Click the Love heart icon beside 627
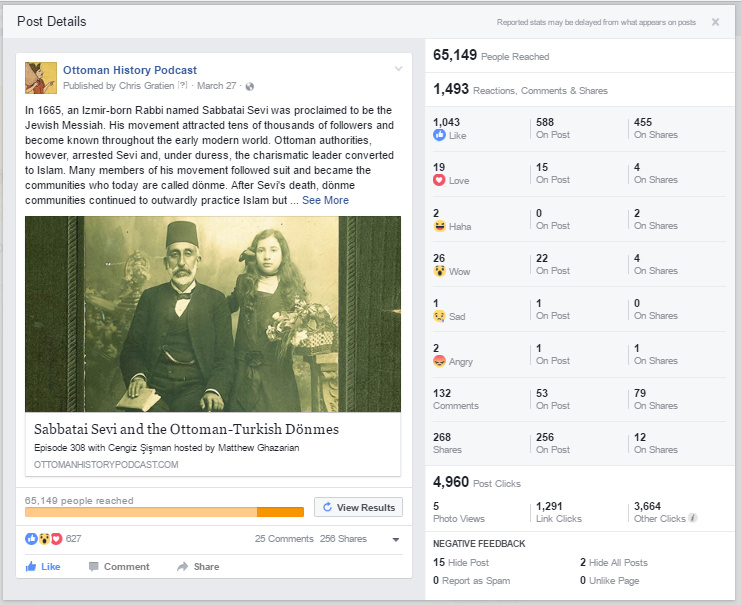This screenshot has width=741, height=605. coord(56,538)
